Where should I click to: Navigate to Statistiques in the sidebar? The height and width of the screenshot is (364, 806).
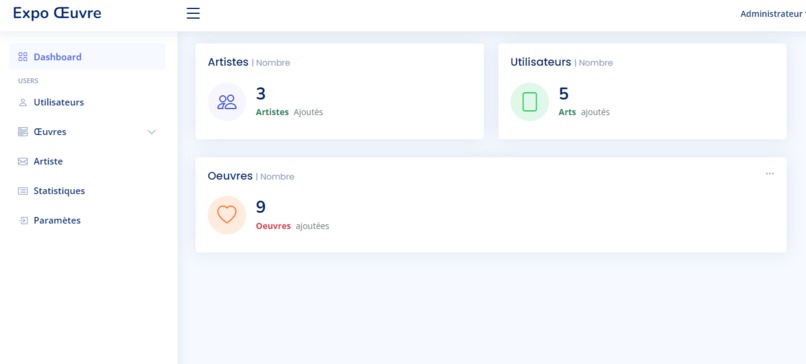[x=87, y=191]
